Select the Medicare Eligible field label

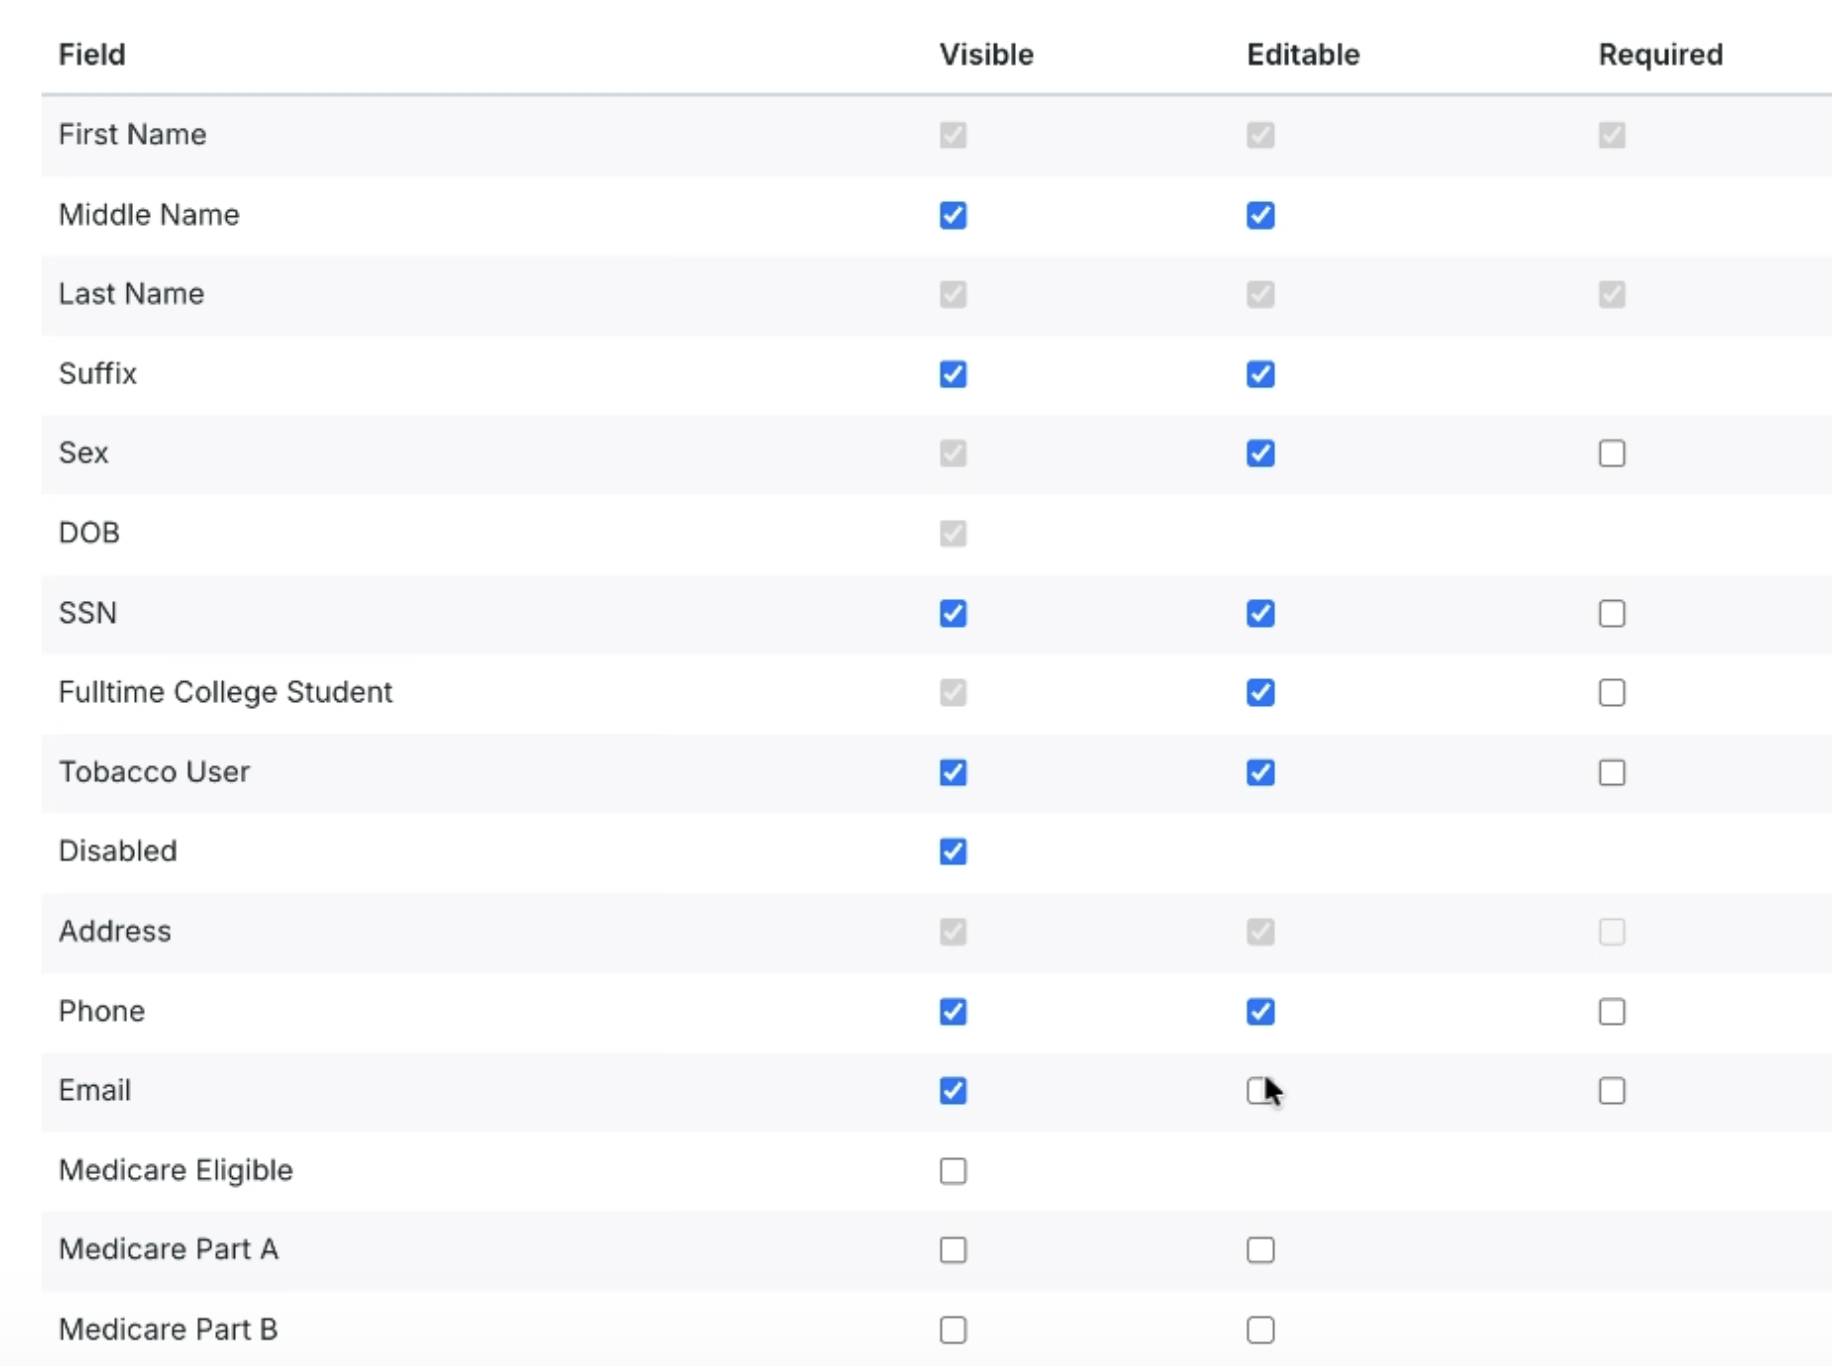coord(175,1170)
